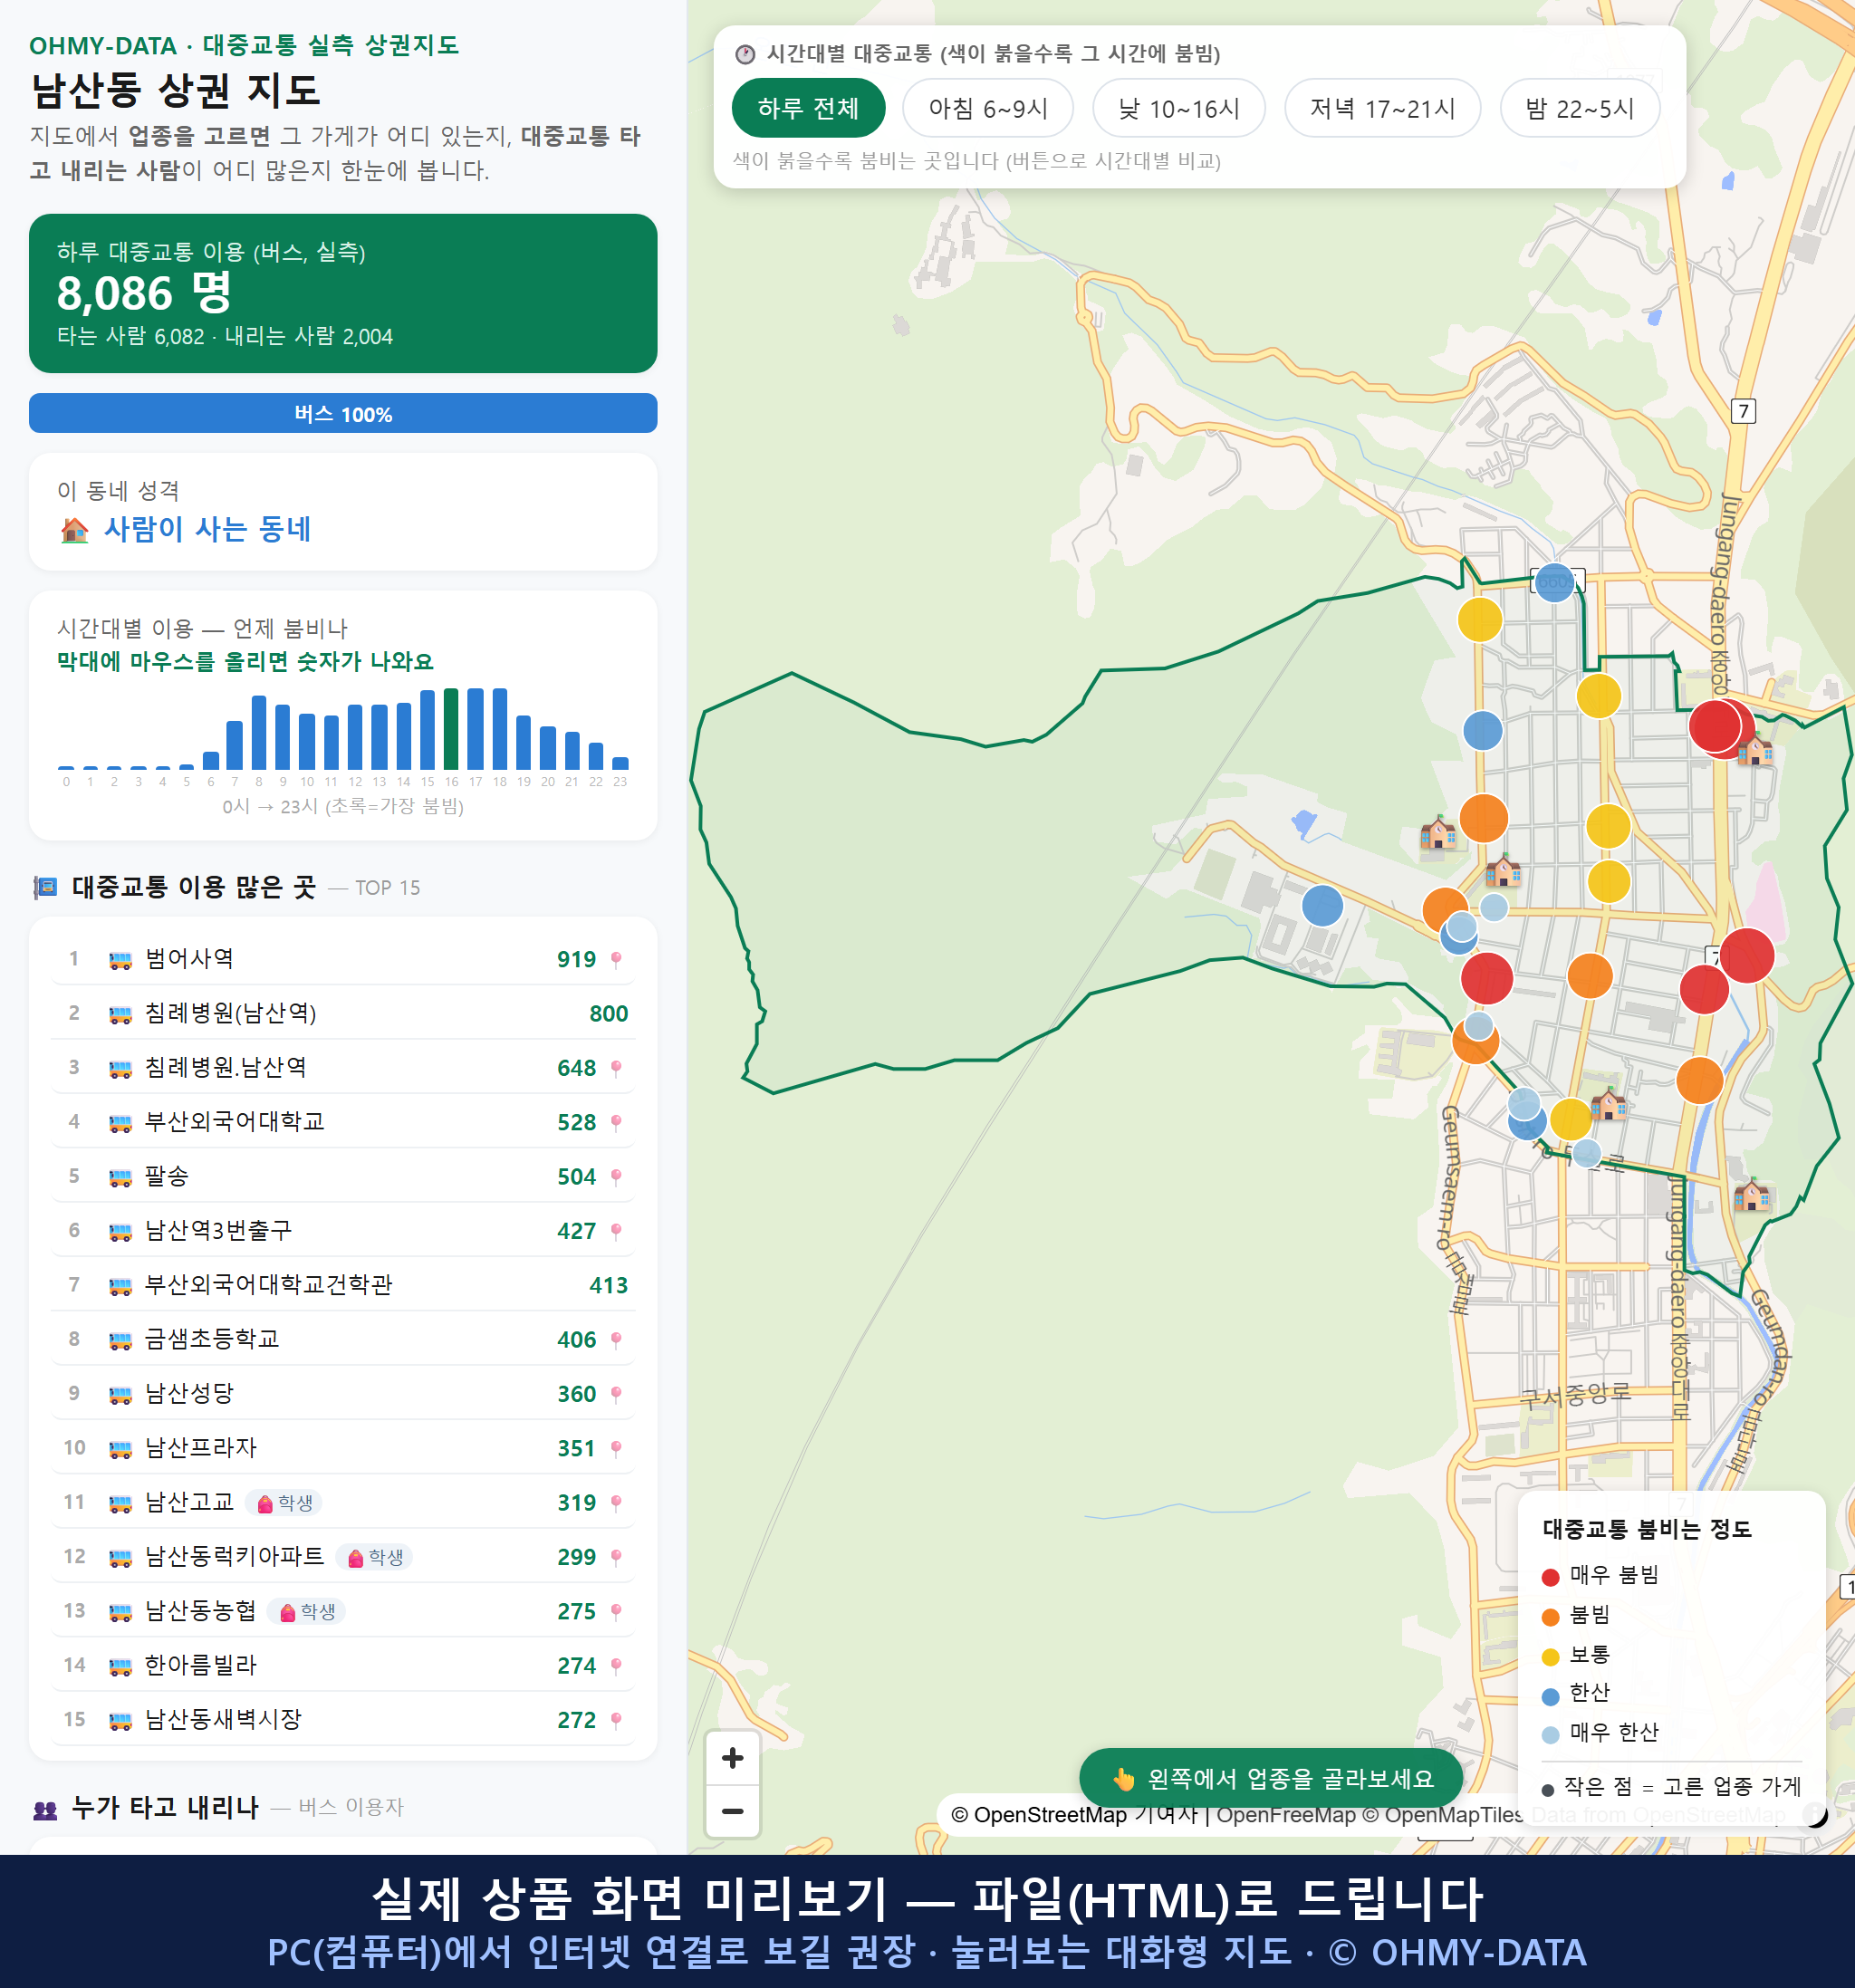Switch to 아침 6~9시 time filter
The image size is (1855, 1988).
tap(987, 108)
